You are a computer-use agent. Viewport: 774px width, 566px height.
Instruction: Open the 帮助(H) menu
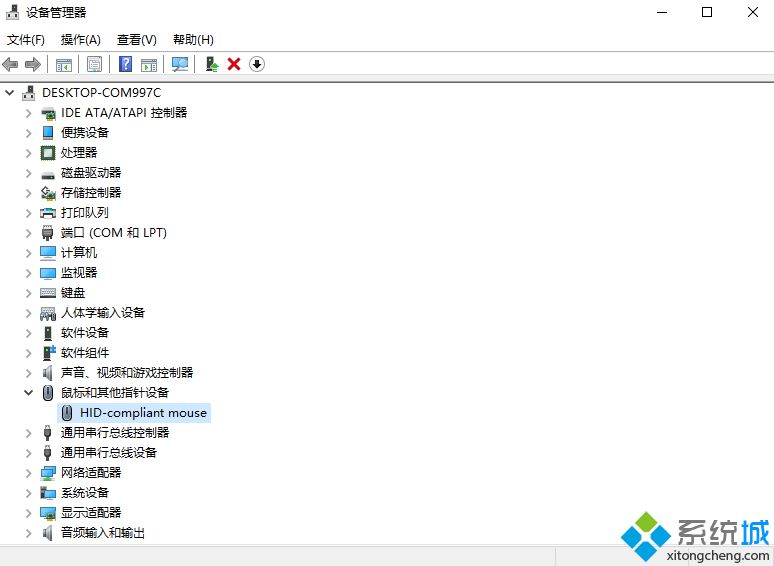[x=193, y=39]
